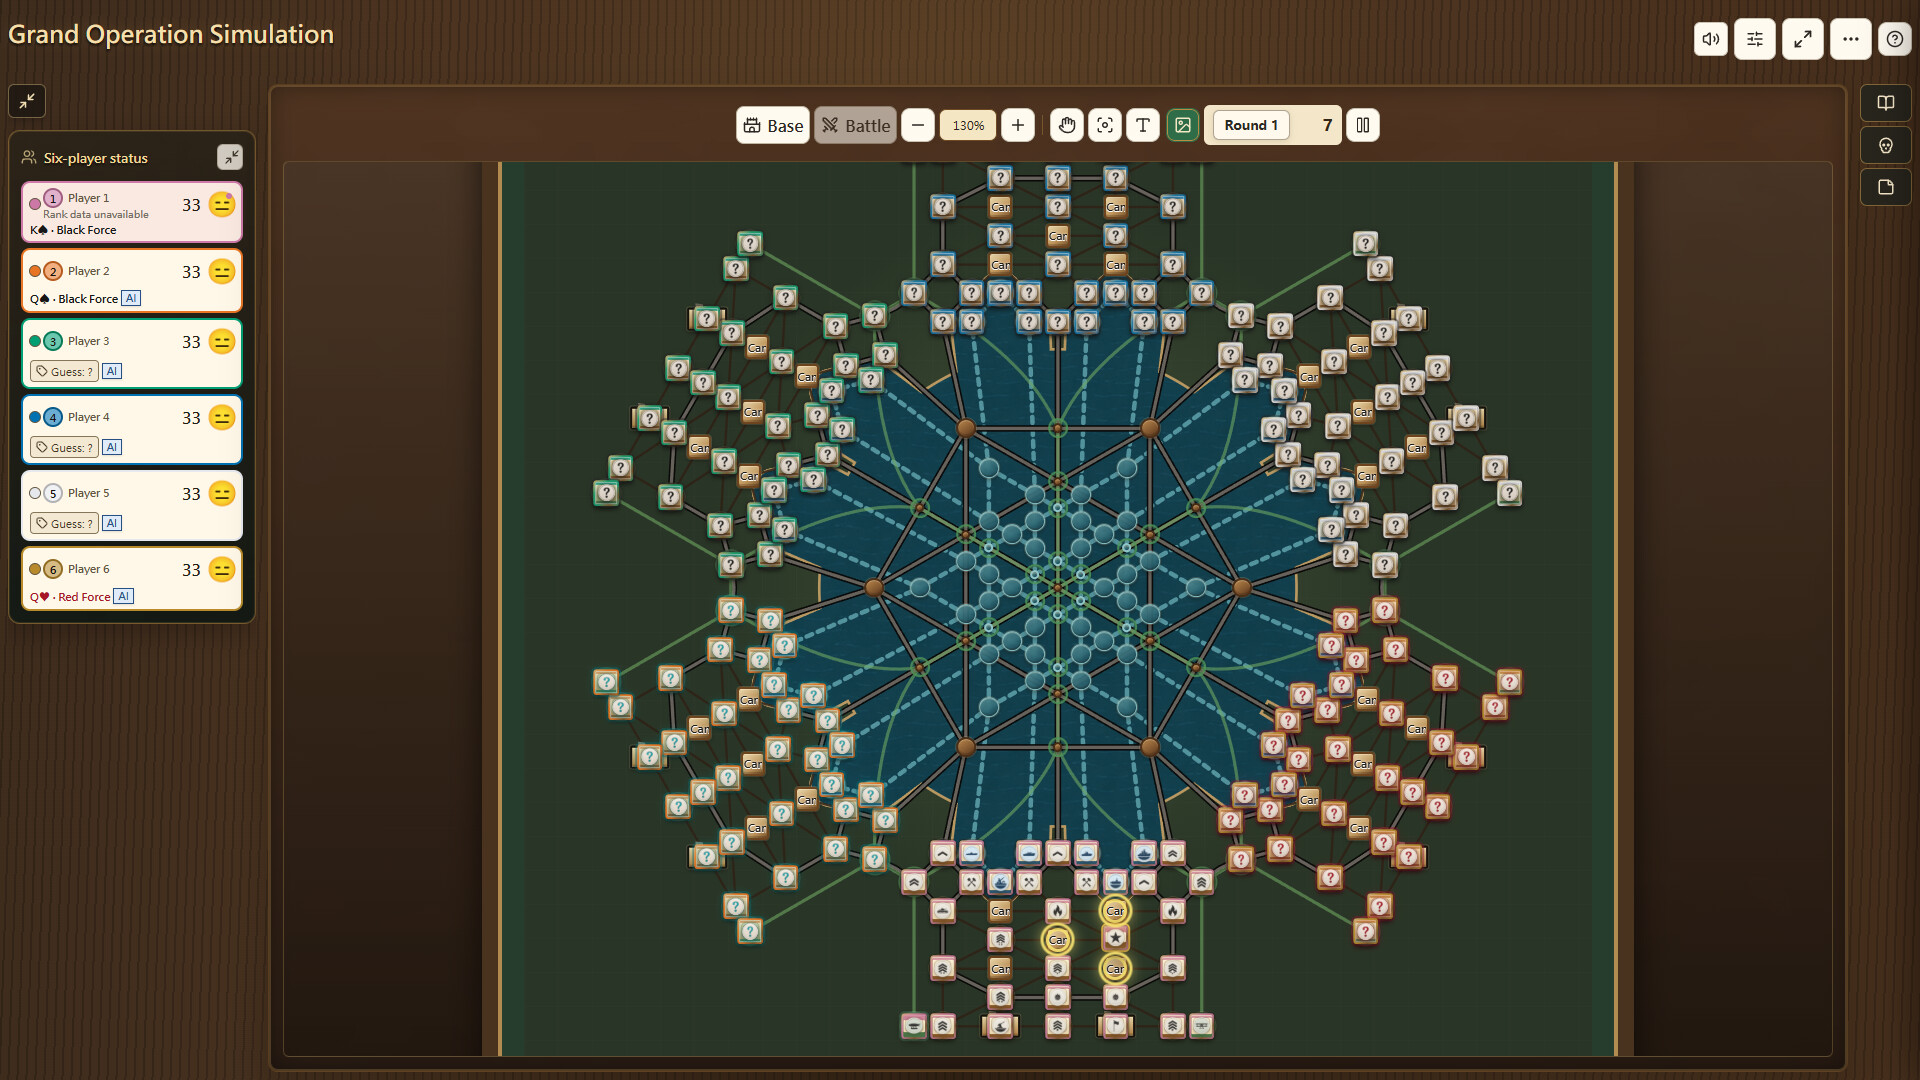
Task: Zoom out with the minus button
Action: (x=918, y=125)
